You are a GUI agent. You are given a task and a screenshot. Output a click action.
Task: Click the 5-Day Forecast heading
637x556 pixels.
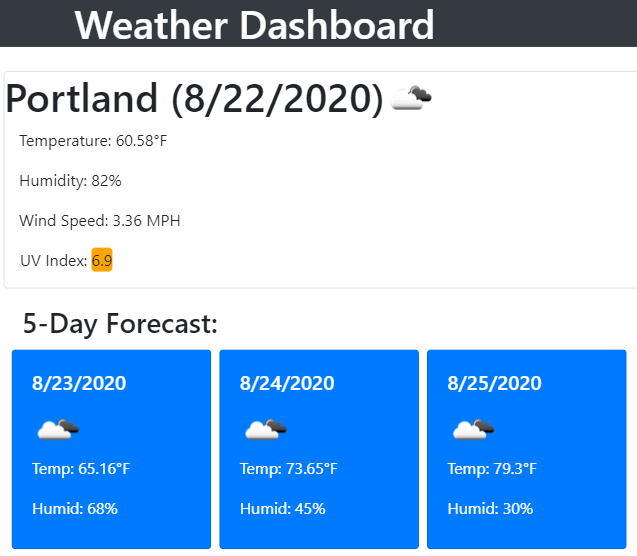click(x=120, y=324)
